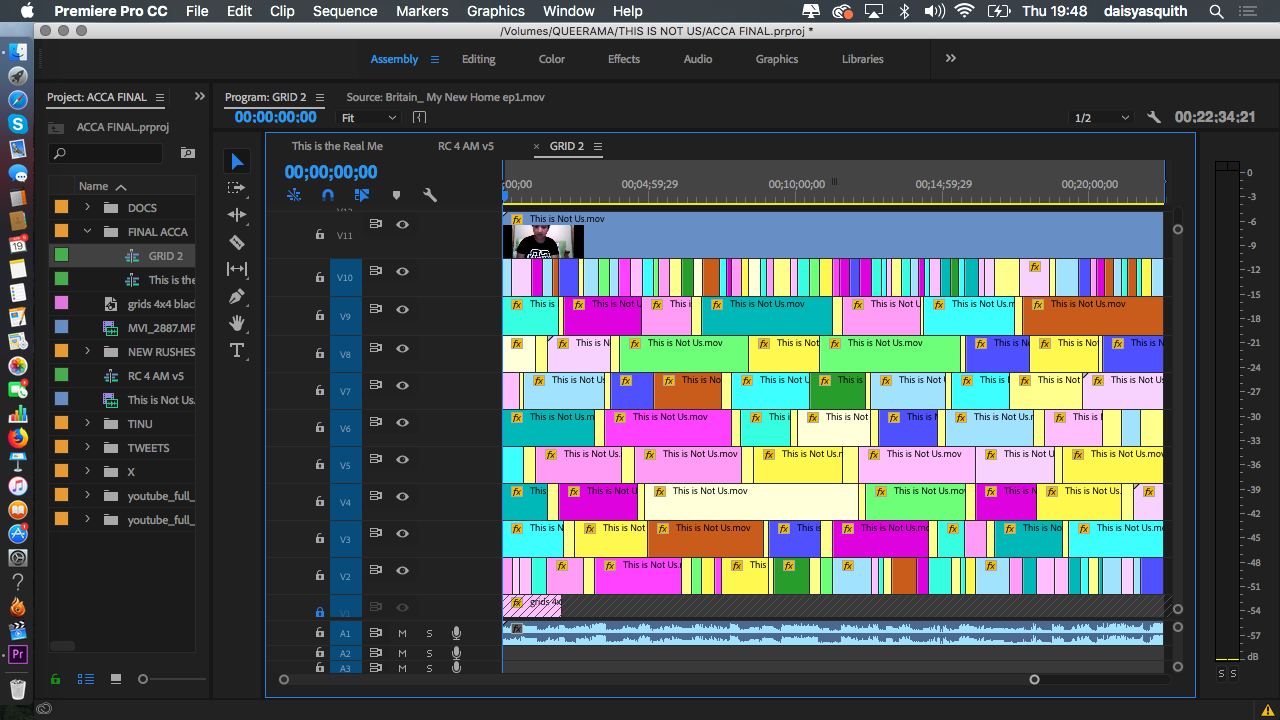The height and width of the screenshot is (720, 1280).
Task: Show more workspaces chevron
Action: (950, 59)
